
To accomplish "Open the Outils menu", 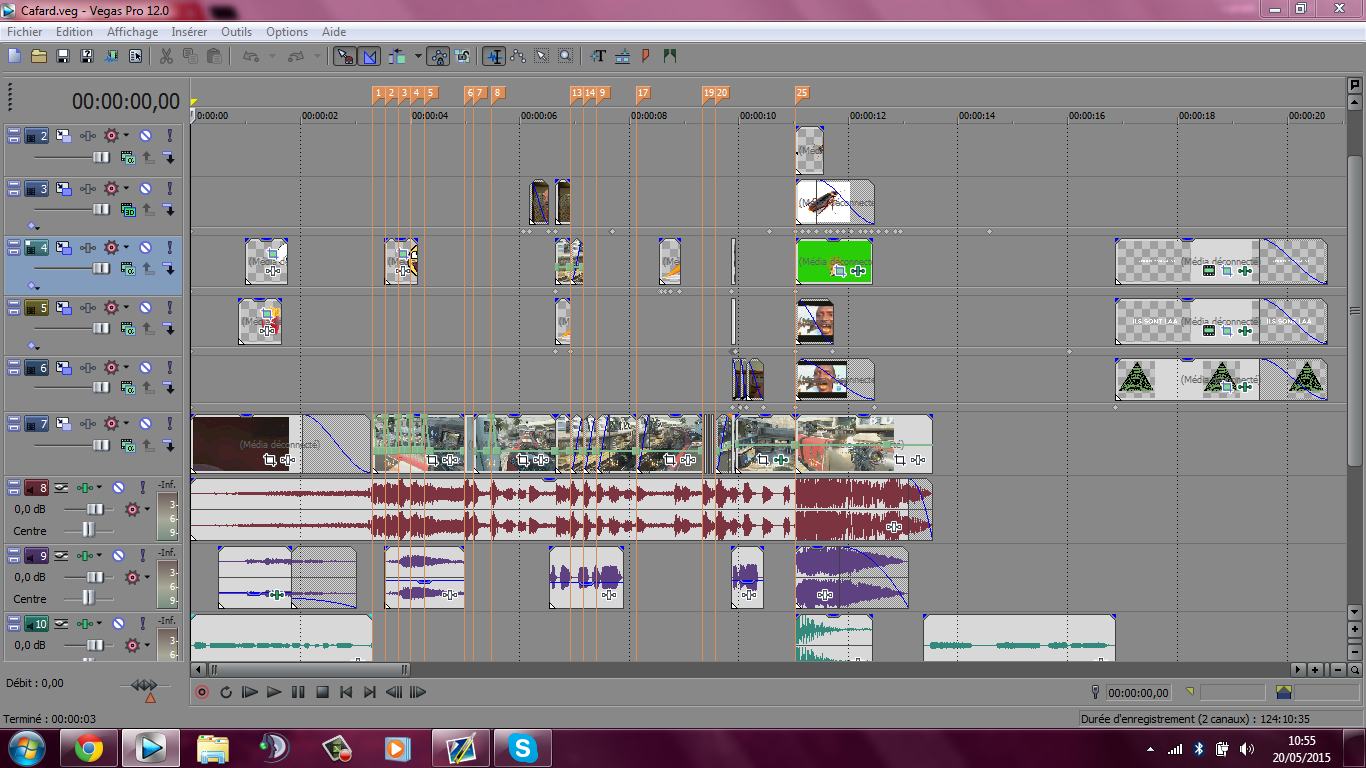I will [x=237, y=32].
